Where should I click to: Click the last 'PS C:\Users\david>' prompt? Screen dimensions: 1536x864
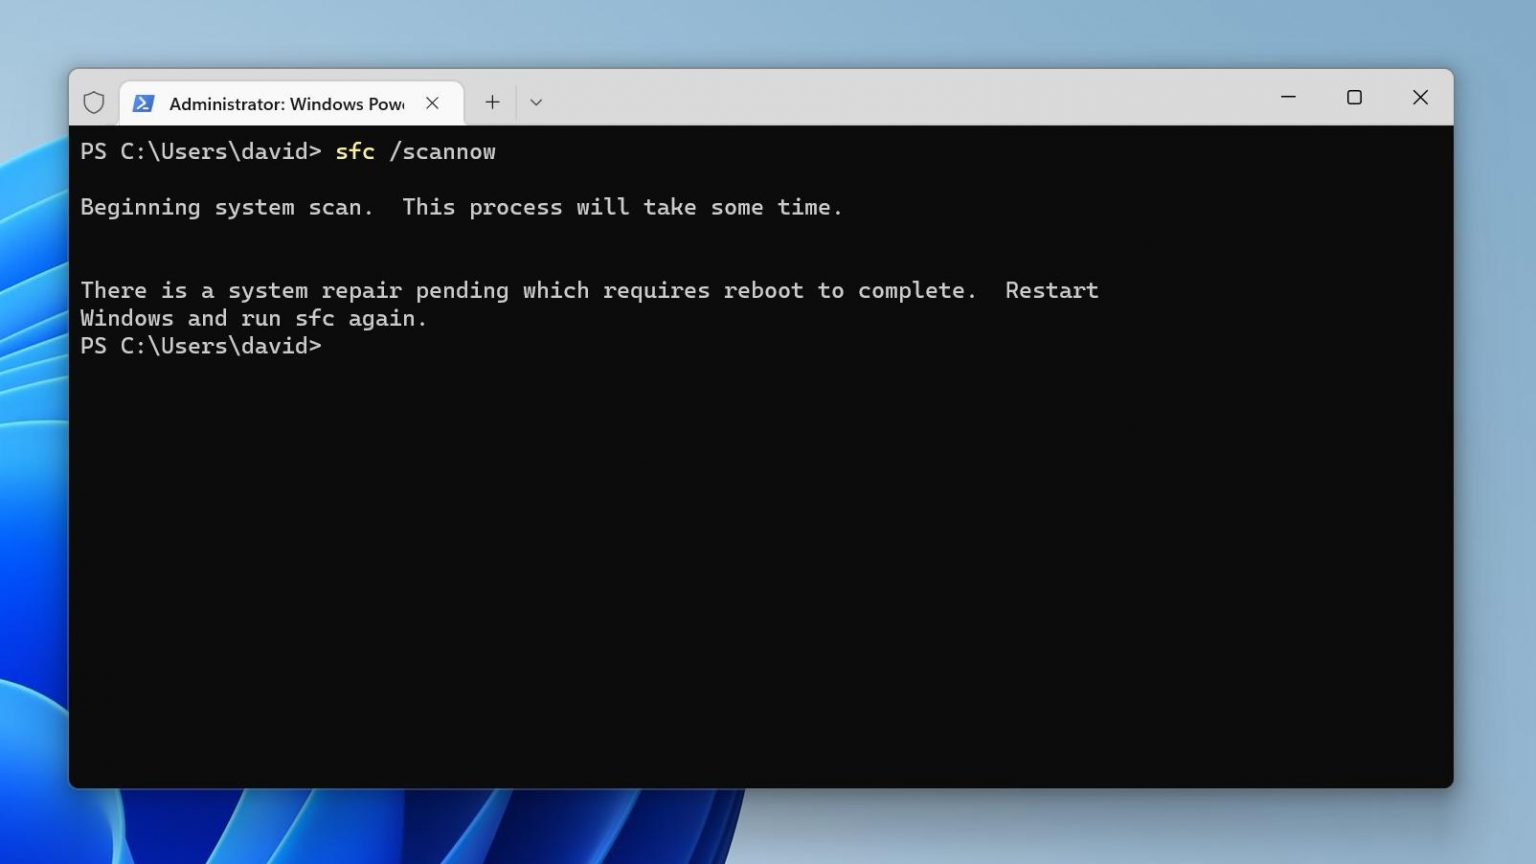[x=201, y=346]
